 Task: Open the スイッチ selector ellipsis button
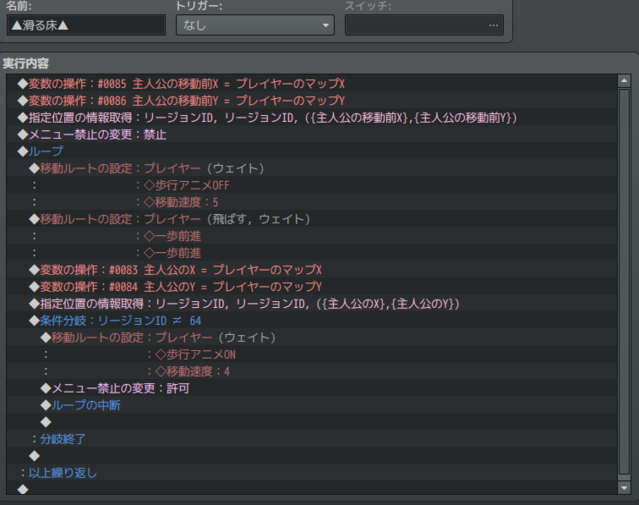[493, 25]
